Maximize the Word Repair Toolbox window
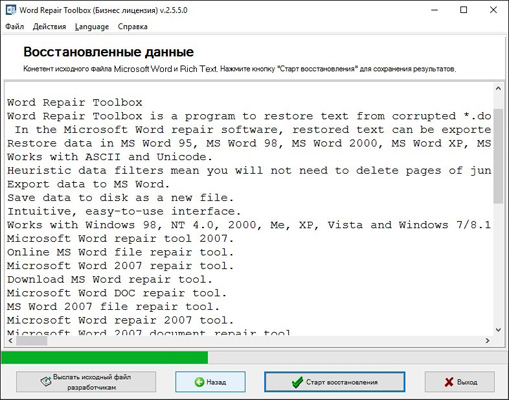509x400 pixels. (x=463, y=10)
